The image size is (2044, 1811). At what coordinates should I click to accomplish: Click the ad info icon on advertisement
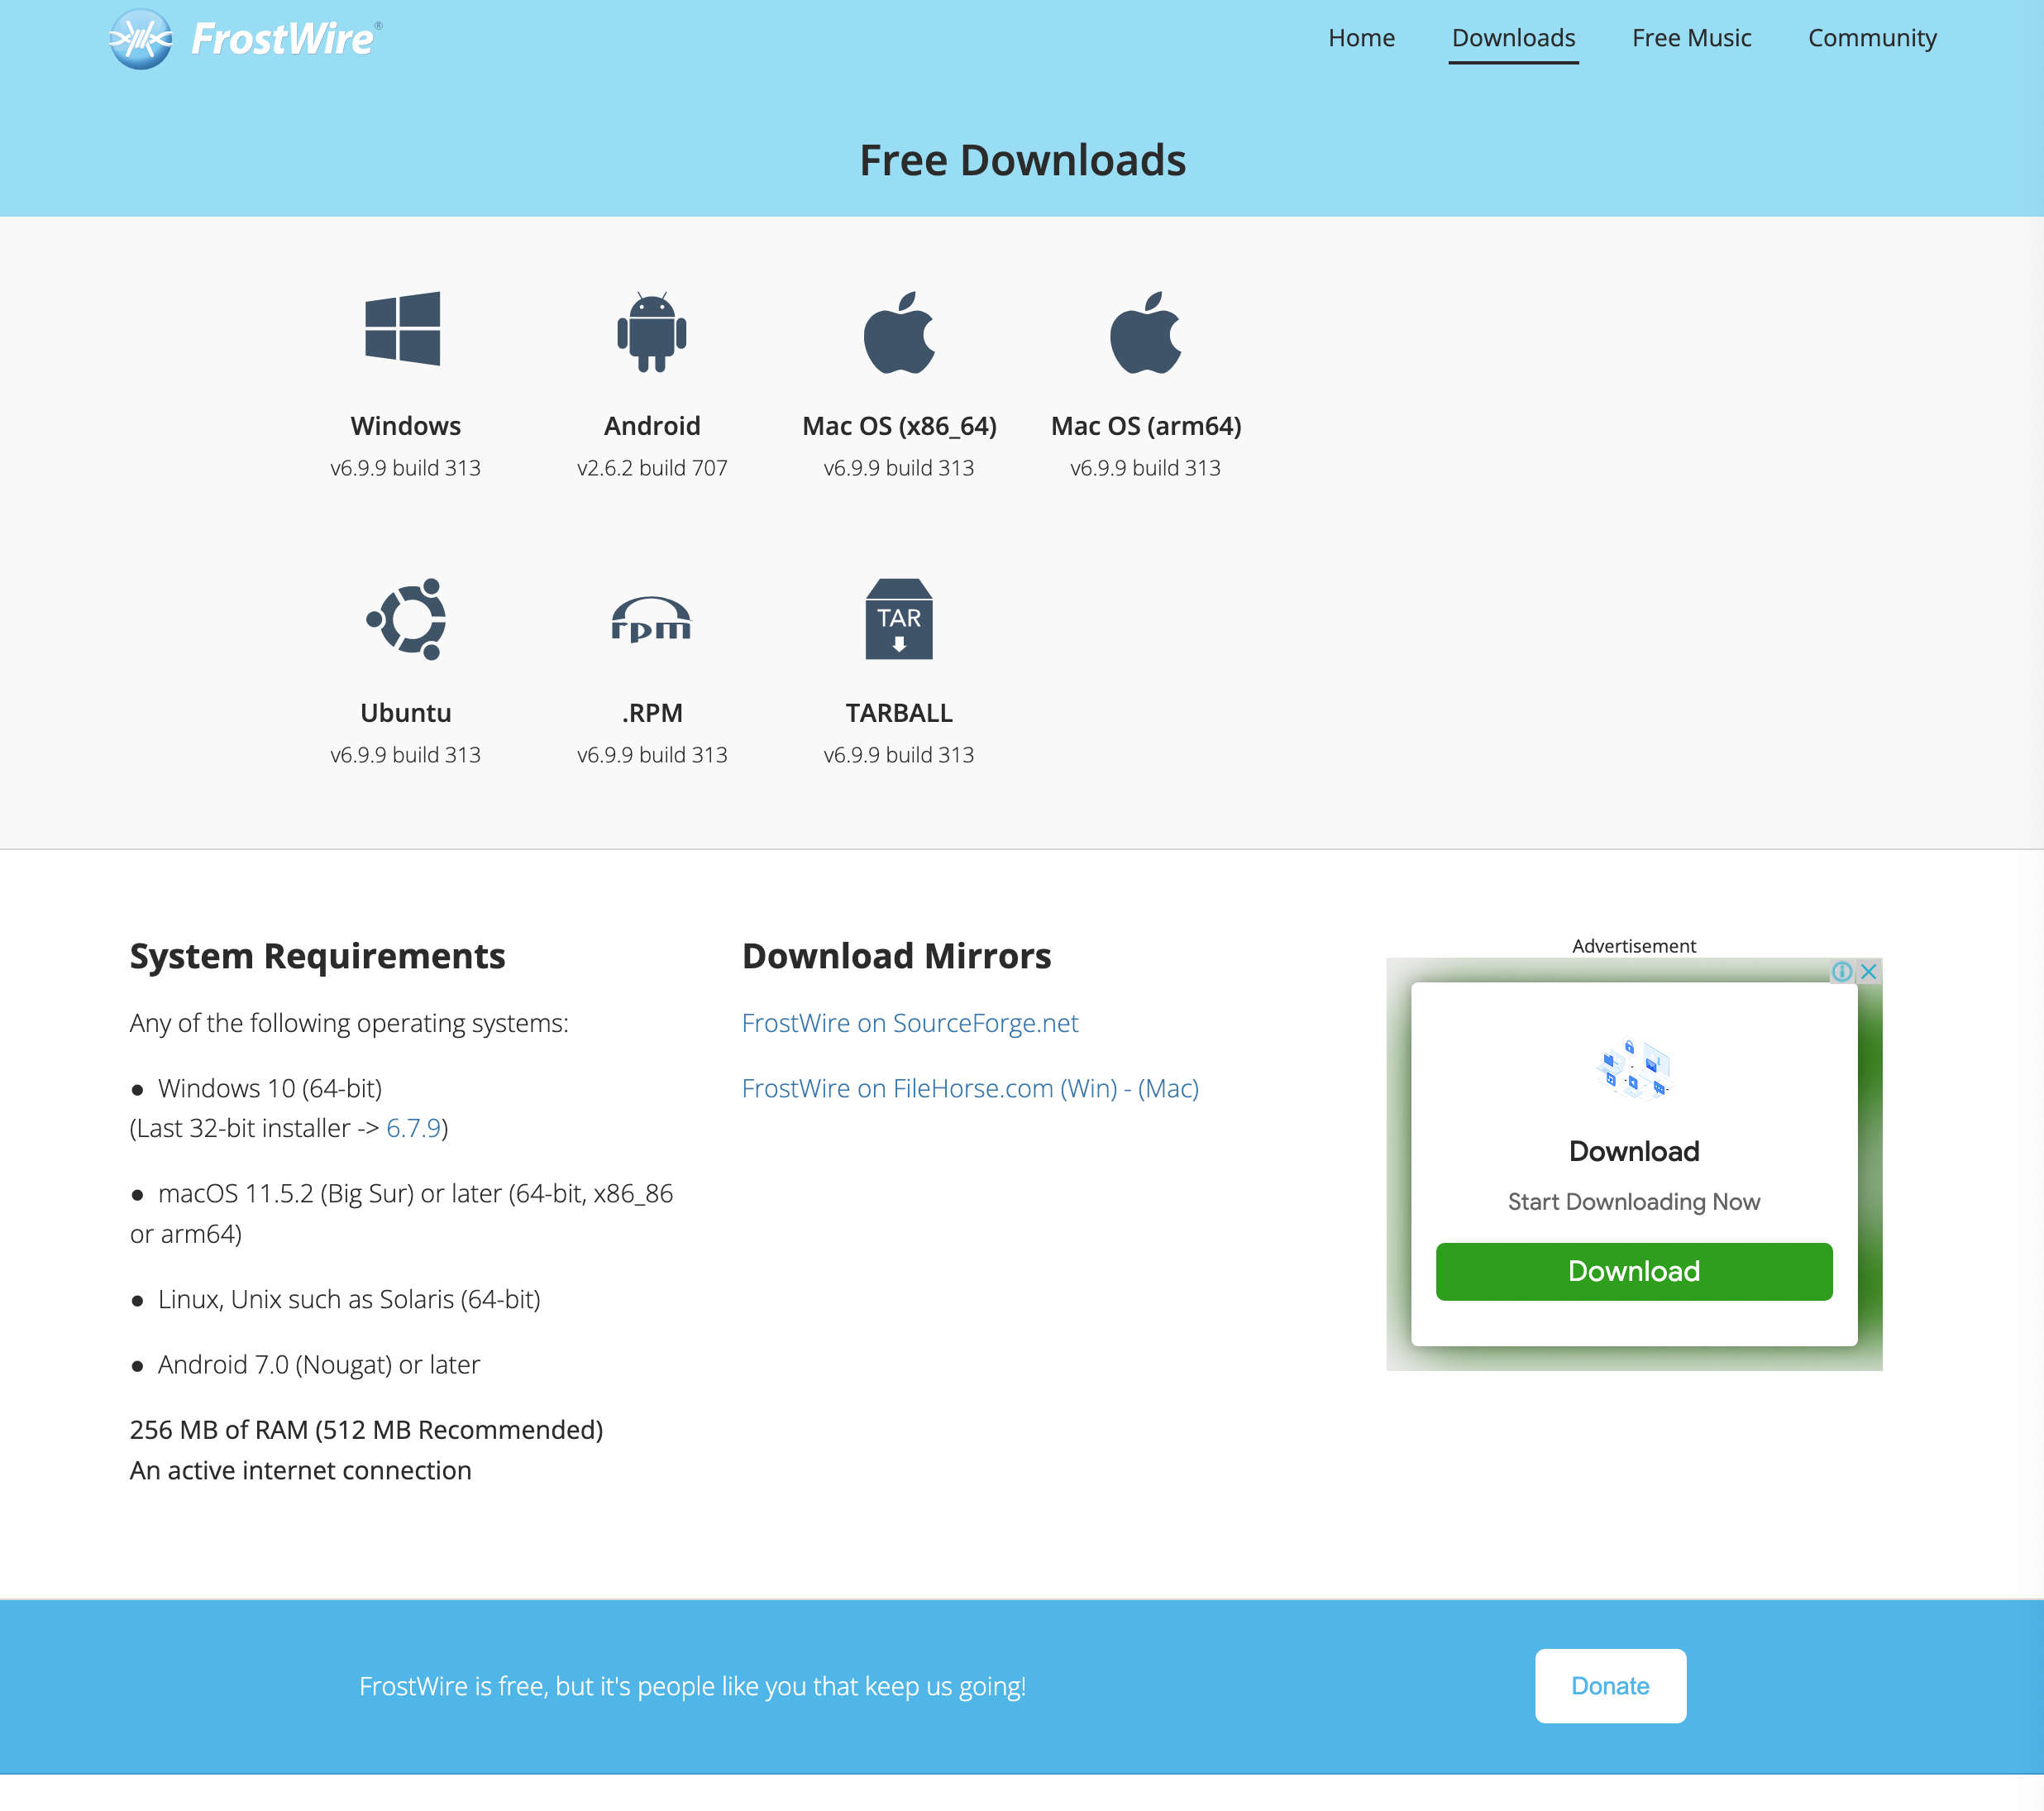(1842, 971)
